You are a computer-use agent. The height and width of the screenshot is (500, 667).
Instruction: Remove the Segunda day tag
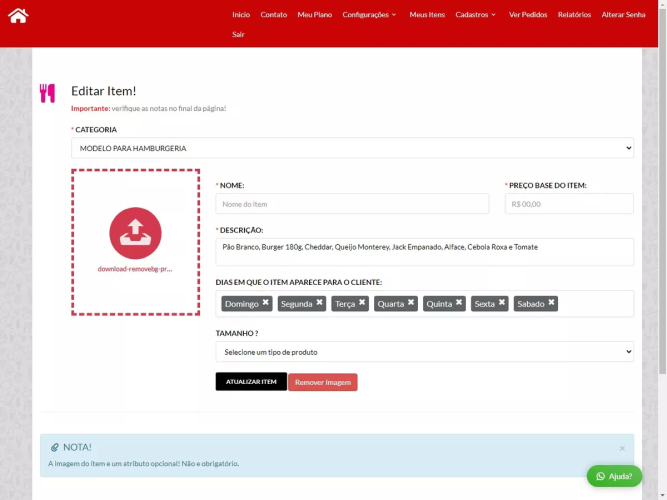(x=320, y=303)
